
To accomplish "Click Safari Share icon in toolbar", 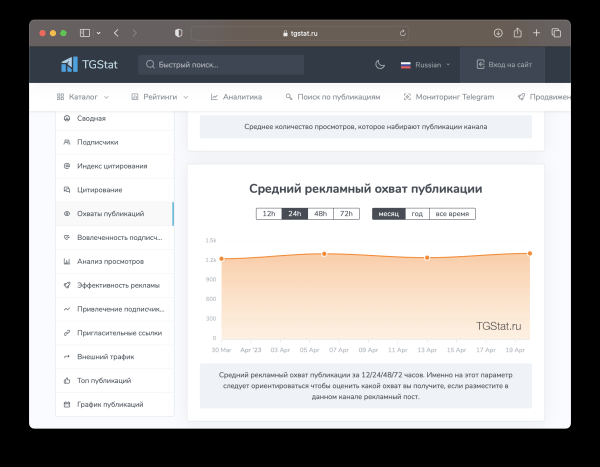I will pyautogui.click(x=518, y=33).
